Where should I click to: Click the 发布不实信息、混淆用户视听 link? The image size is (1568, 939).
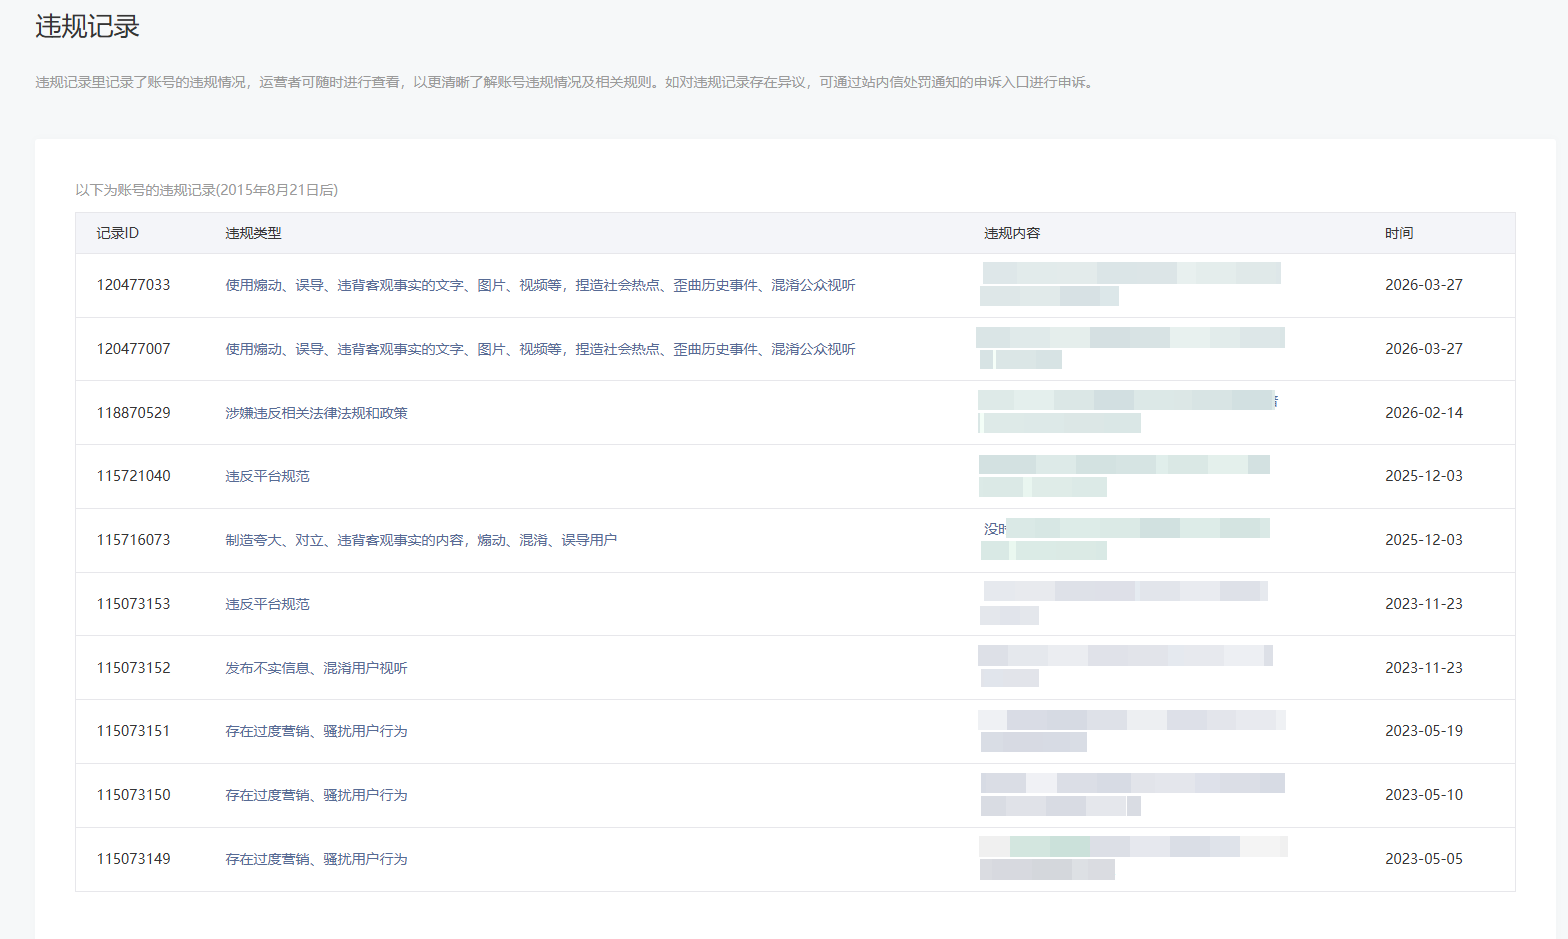pyautogui.click(x=316, y=668)
